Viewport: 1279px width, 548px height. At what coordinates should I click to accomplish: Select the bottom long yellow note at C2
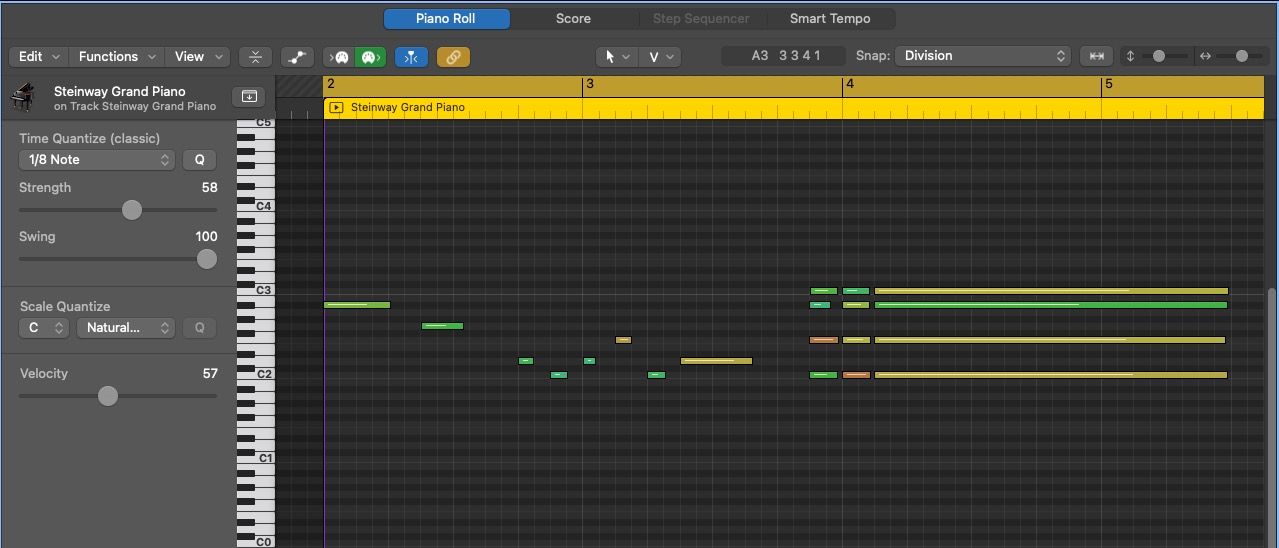click(1050, 375)
